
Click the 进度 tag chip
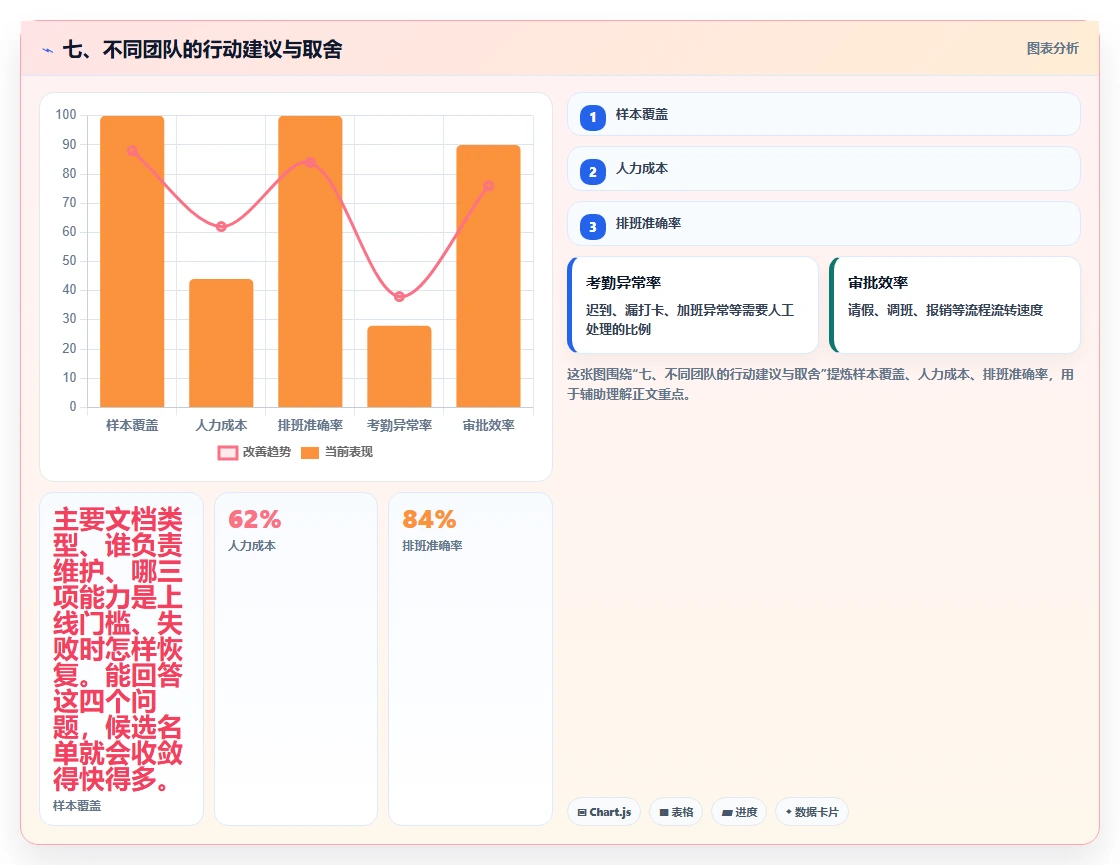coord(739,812)
